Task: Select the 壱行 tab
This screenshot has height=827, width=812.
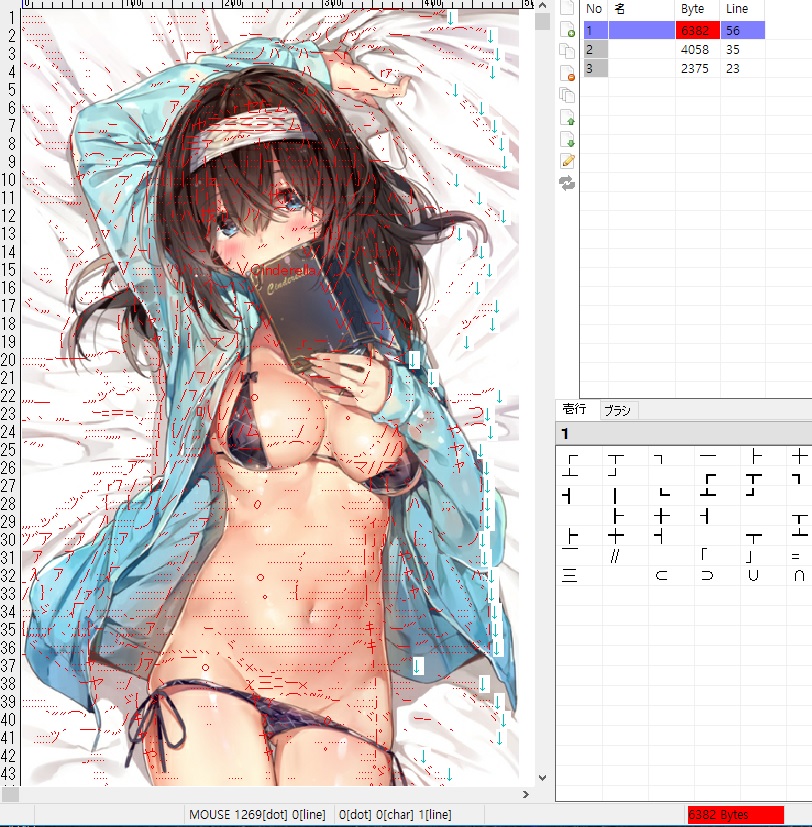Action: coord(575,411)
